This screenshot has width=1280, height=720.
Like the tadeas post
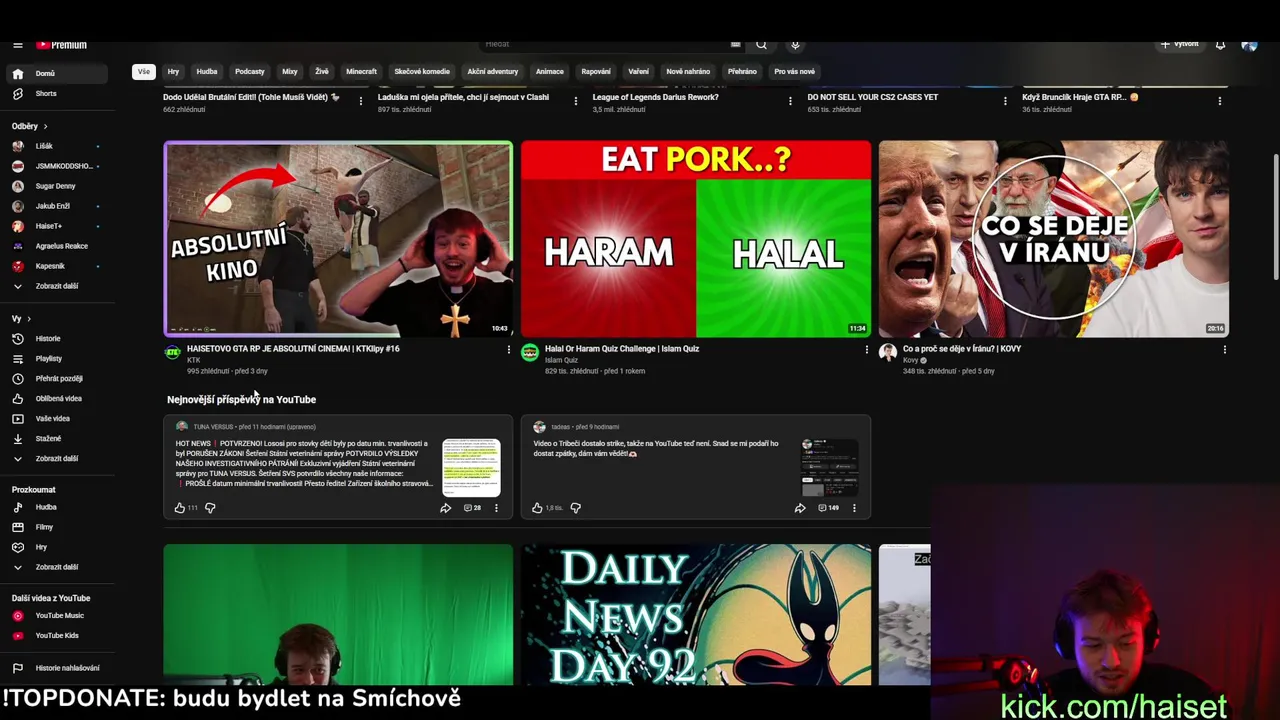tap(537, 508)
